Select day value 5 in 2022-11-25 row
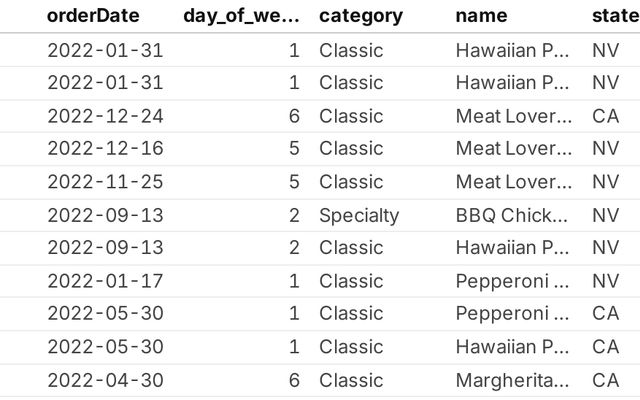The image size is (640, 400). point(293,182)
